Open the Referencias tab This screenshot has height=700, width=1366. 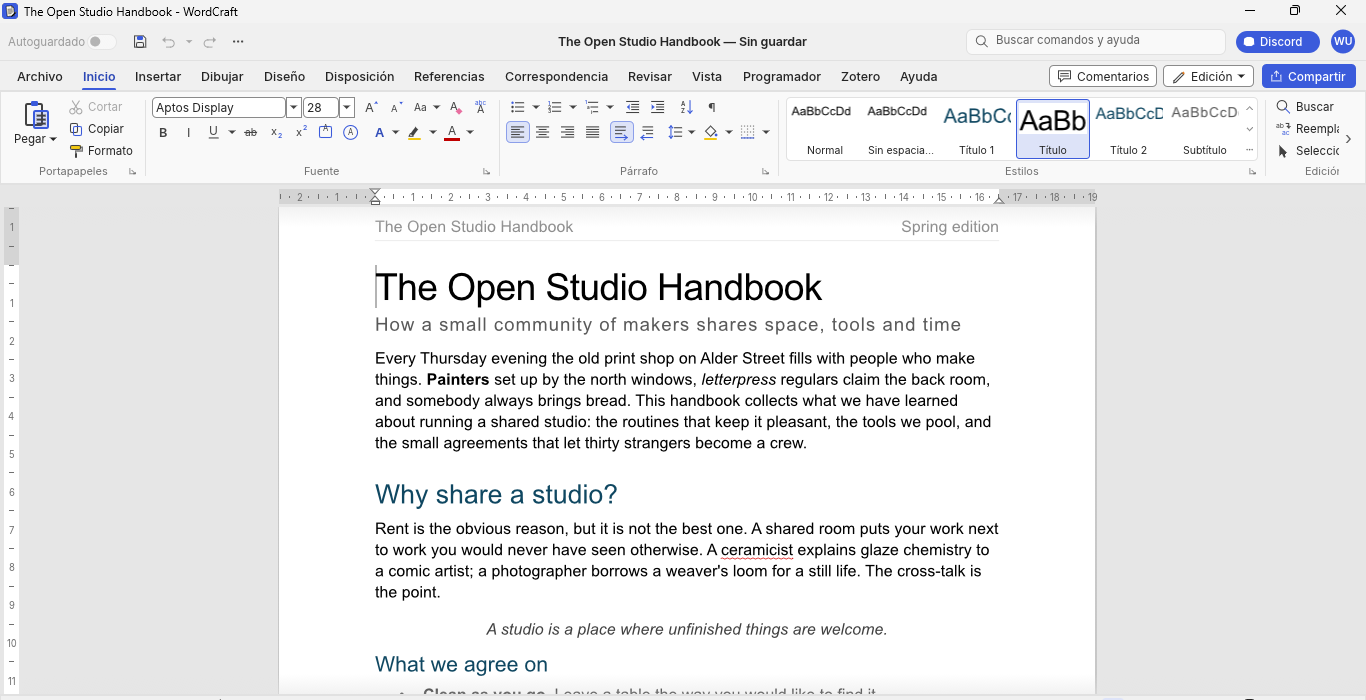click(449, 76)
